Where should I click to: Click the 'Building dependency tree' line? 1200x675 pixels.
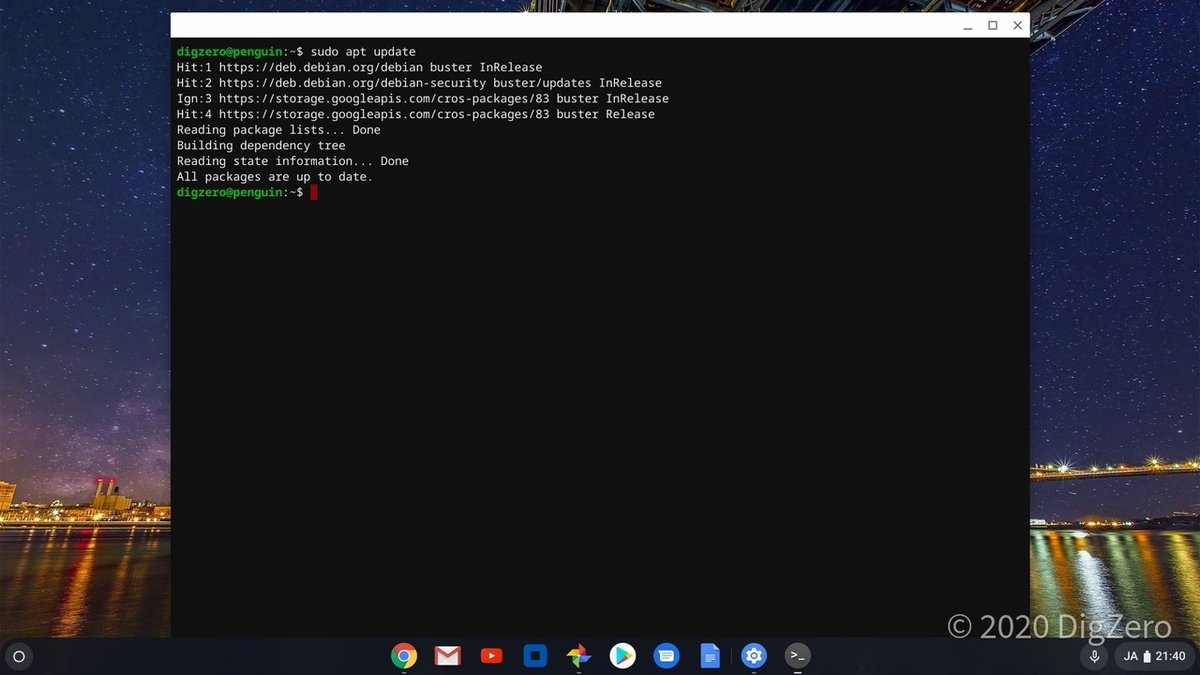pos(261,146)
